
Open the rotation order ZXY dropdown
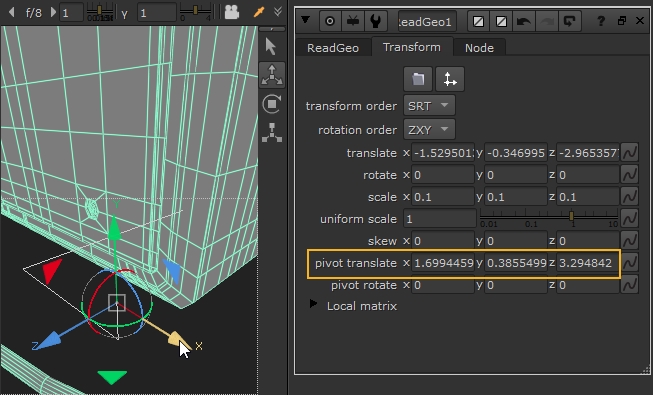point(429,130)
